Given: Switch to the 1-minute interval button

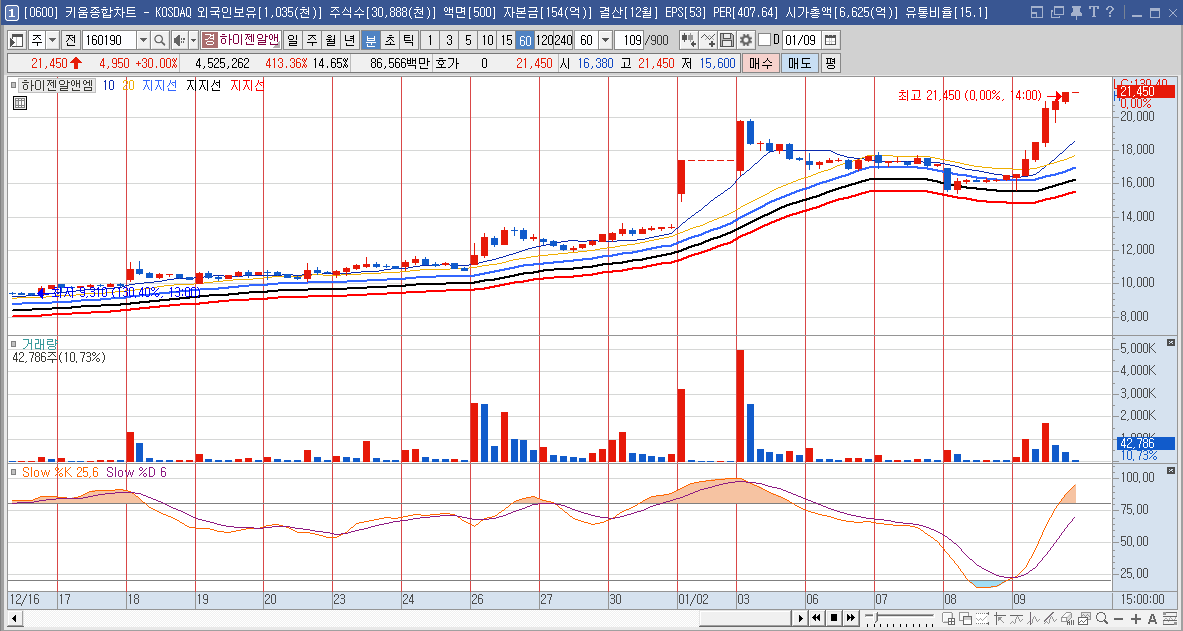Looking at the screenshot, I should click(x=429, y=40).
